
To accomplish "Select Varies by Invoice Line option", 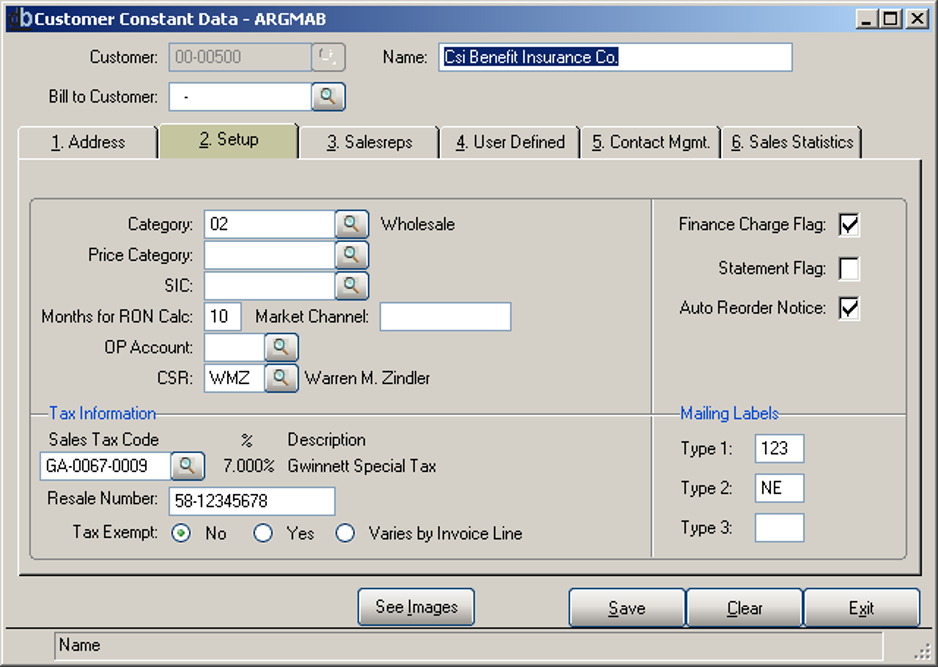I will 345,533.
